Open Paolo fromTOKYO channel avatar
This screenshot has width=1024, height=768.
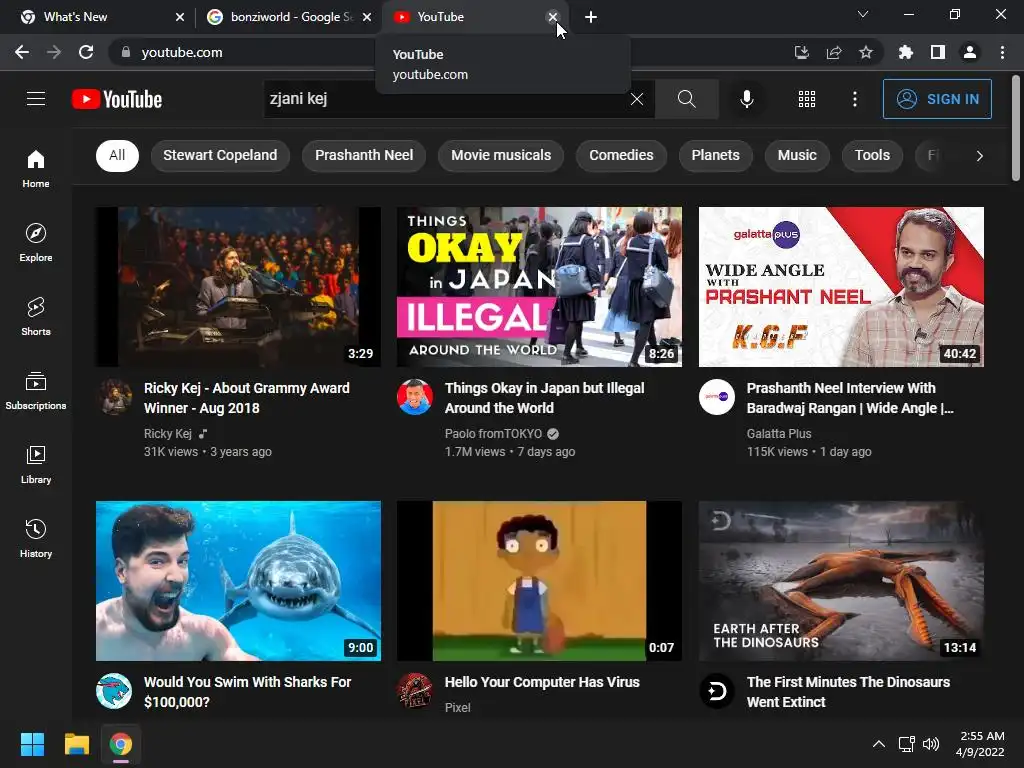(x=415, y=396)
